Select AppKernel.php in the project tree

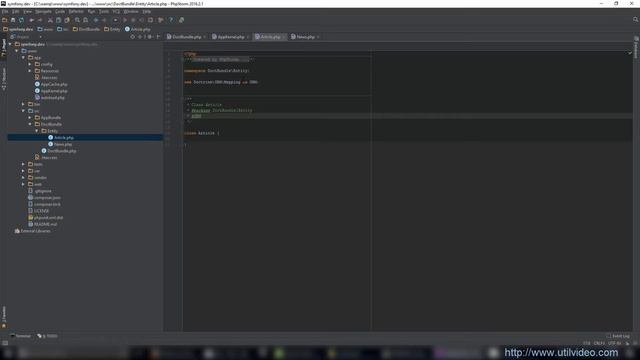51,91
